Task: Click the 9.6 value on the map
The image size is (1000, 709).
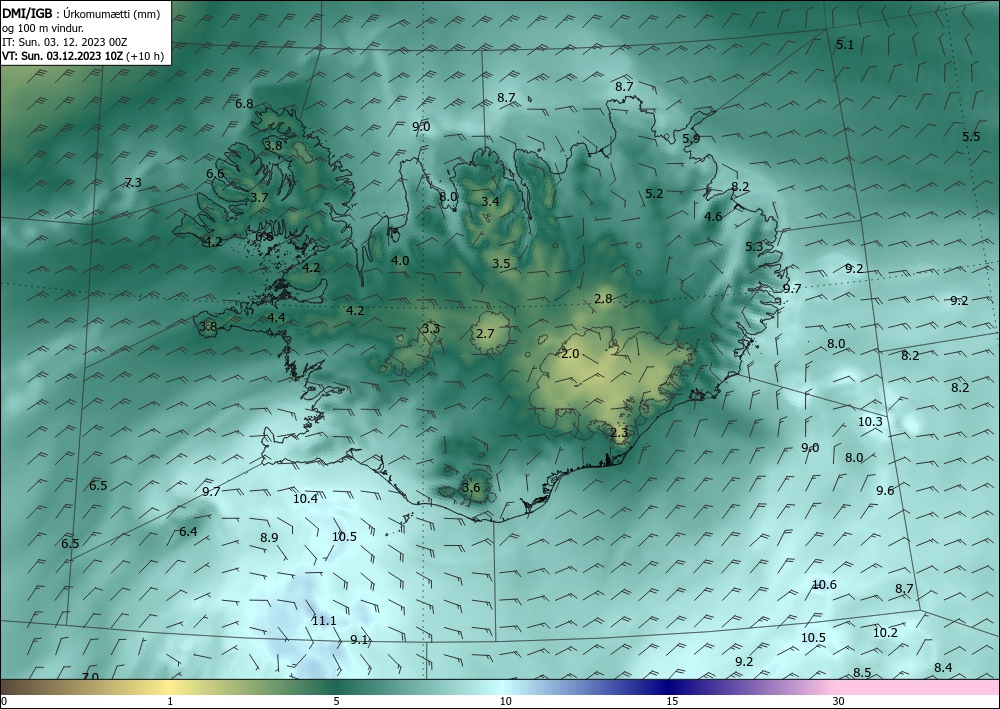Action: [885, 491]
